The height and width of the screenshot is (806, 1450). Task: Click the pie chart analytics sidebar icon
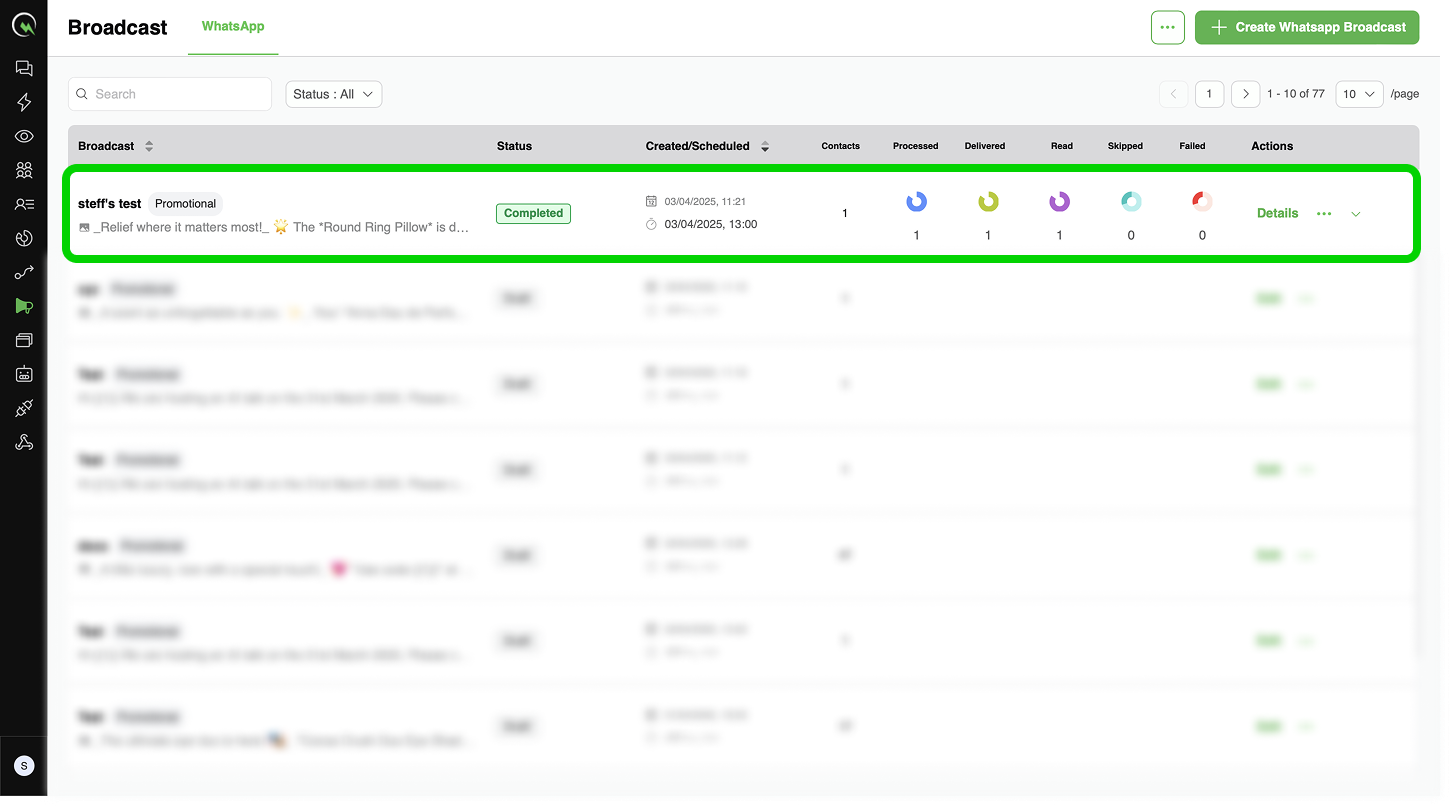click(x=24, y=238)
